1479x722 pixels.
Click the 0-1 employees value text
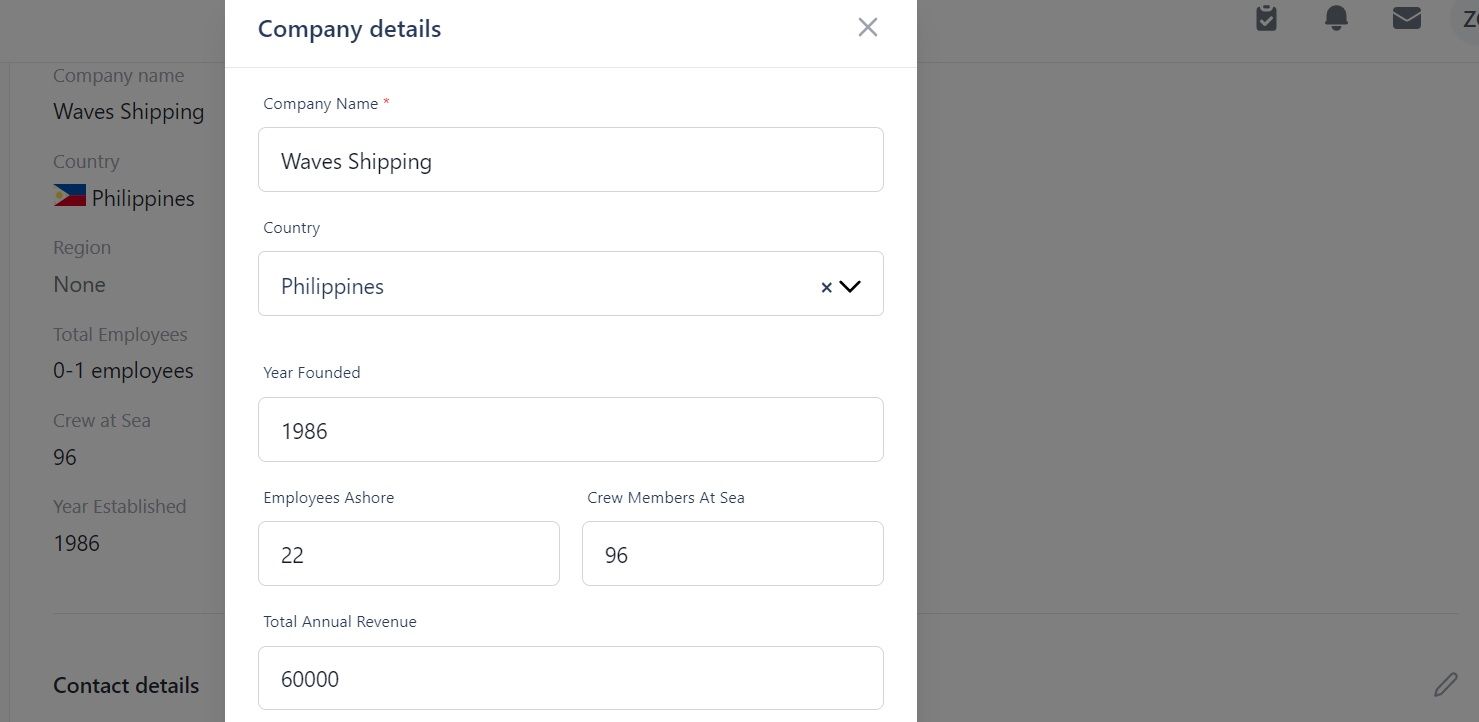[x=123, y=371]
